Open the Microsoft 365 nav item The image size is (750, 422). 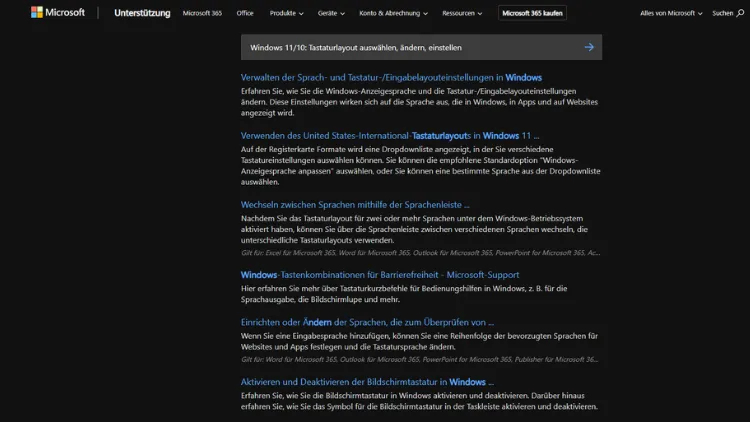pyautogui.click(x=202, y=13)
